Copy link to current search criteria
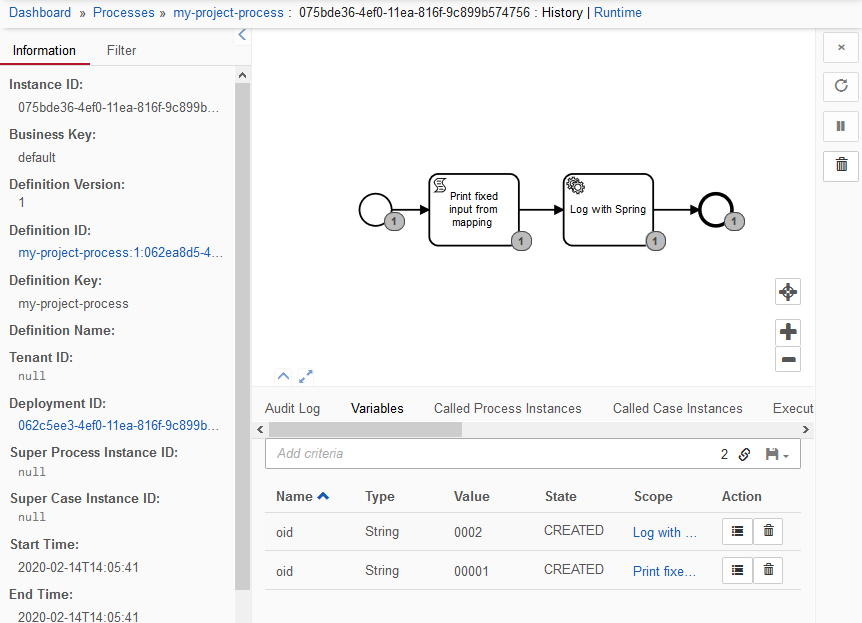 [744, 454]
